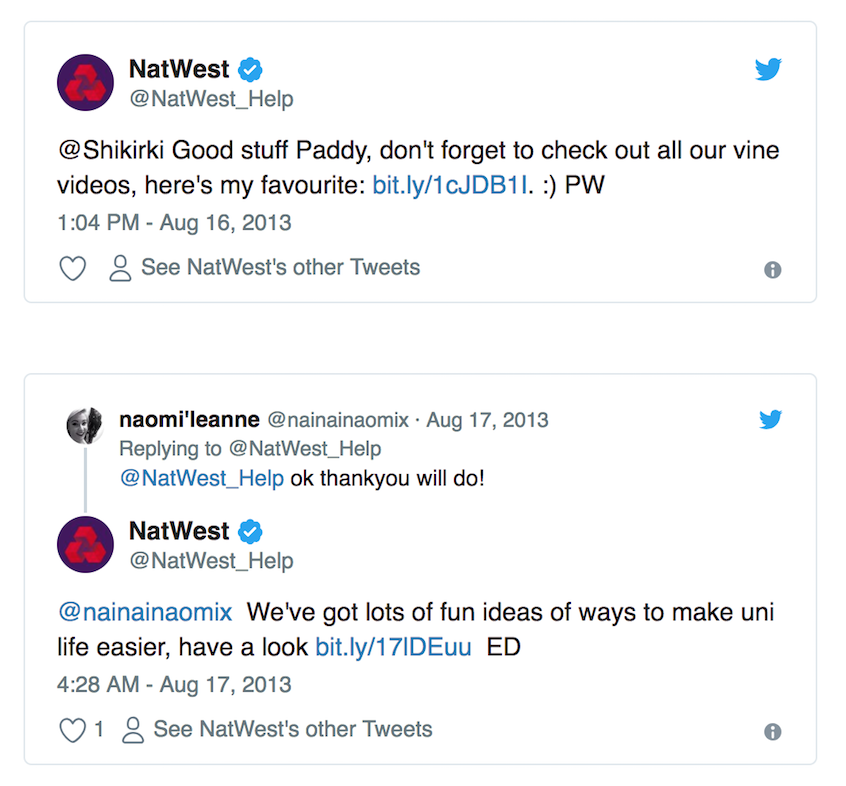
Task: Open the 1:04 PM - Aug 16, 2013 timestamp
Action: click(174, 222)
